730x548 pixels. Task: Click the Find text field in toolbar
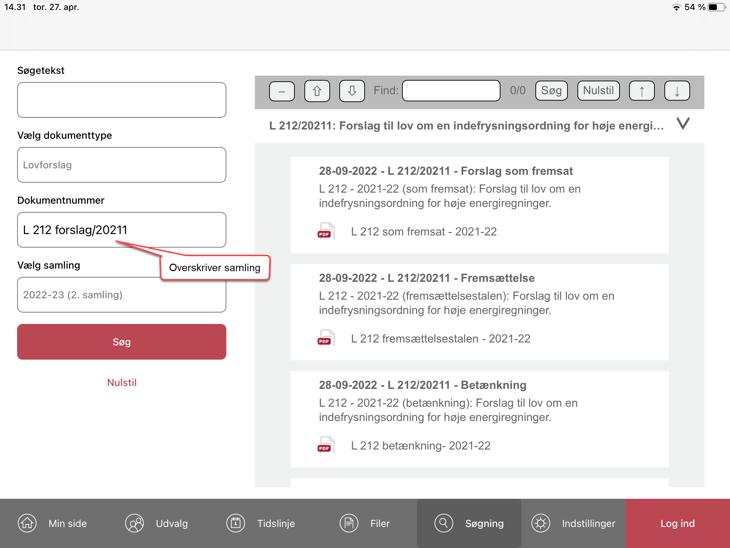[451, 91]
